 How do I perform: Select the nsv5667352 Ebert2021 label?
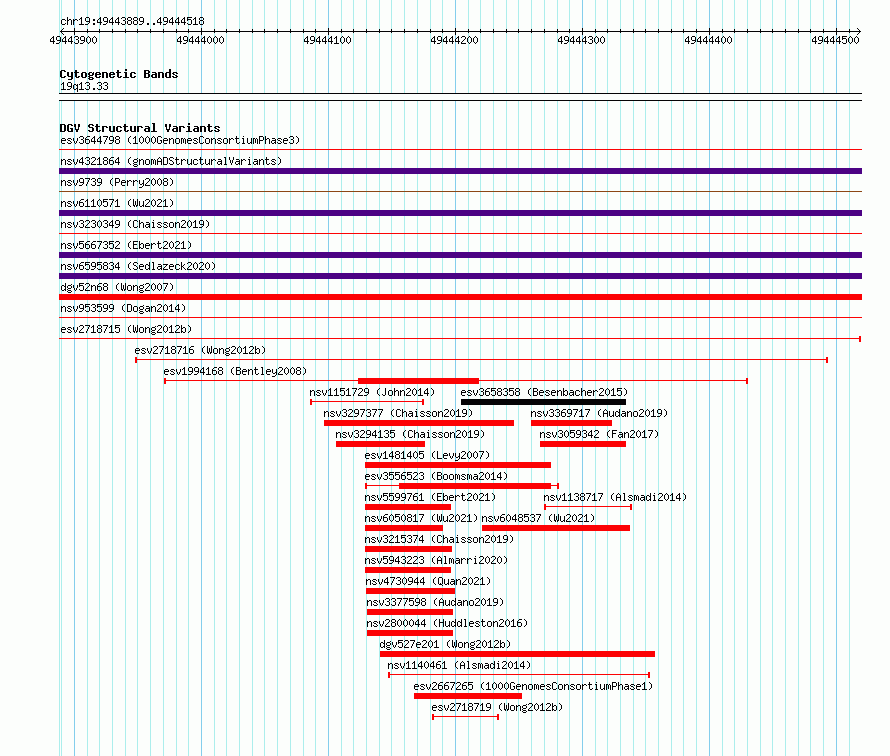click(126, 245)
